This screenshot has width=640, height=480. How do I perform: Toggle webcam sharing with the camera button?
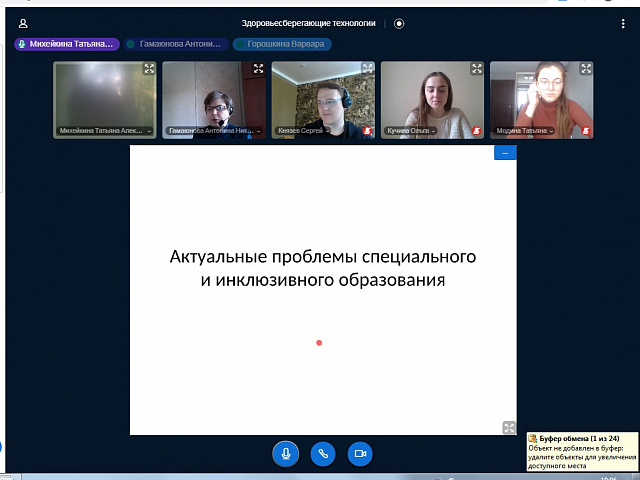(x=360, y=453)
